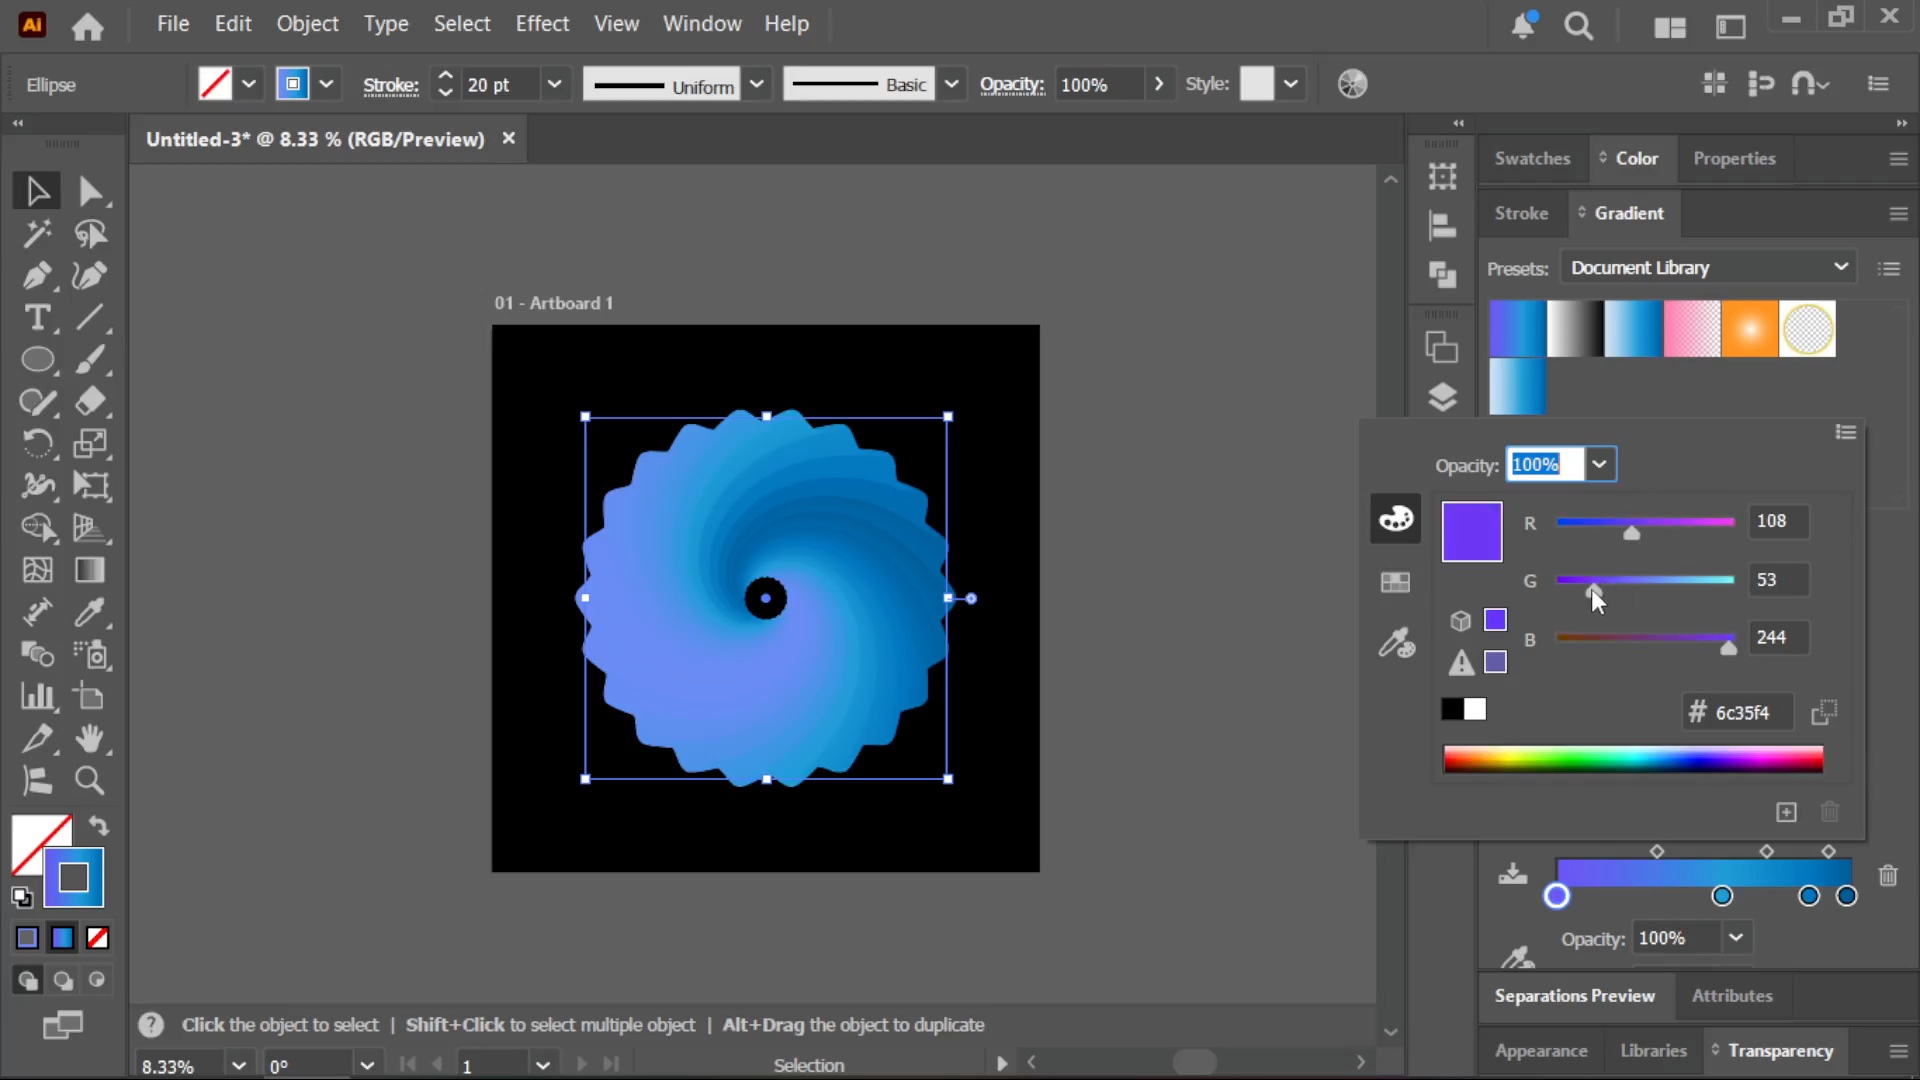Image resolution: width=1920 pixels, height=1080 pixels.
Task: Activate the Column Graph tool
Action: 37,697
